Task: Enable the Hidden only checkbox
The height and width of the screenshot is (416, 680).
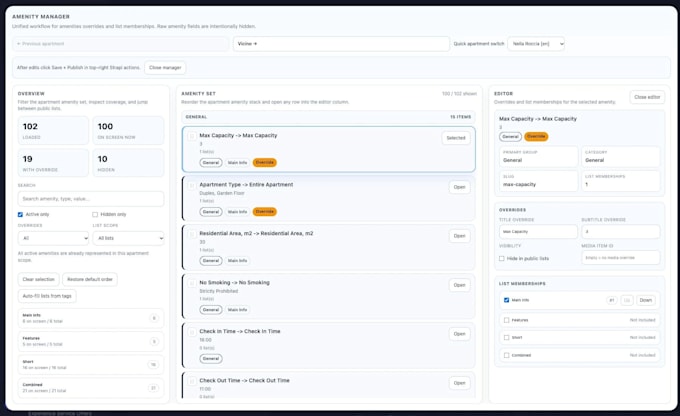Action: tap(95, 214)
